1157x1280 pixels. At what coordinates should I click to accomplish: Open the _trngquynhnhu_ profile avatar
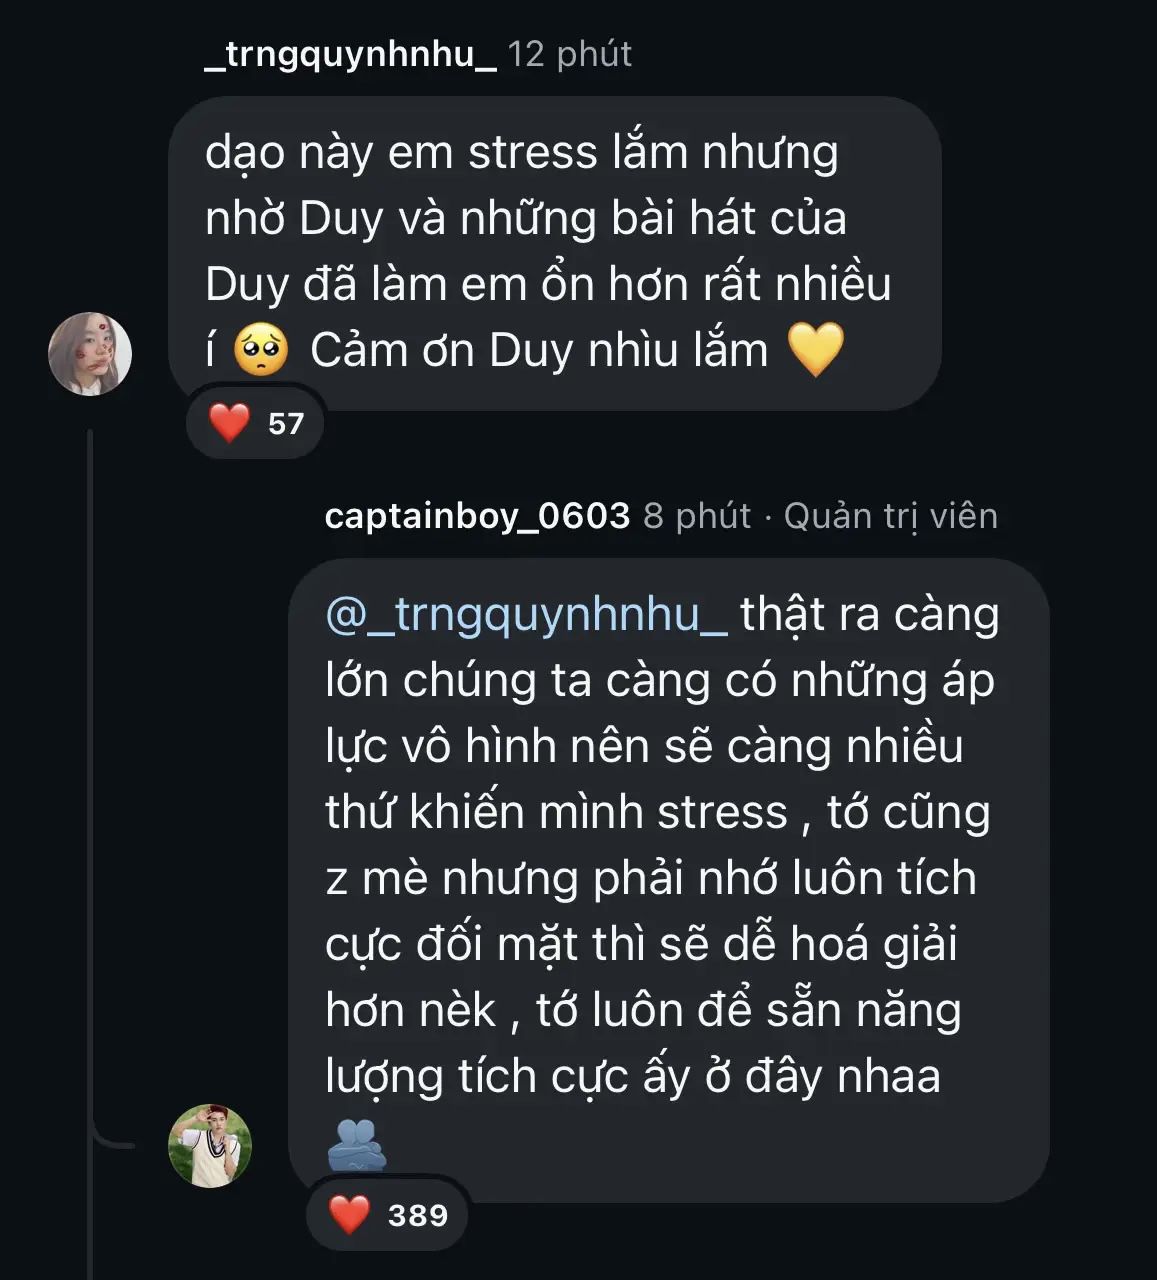[90, 353]
